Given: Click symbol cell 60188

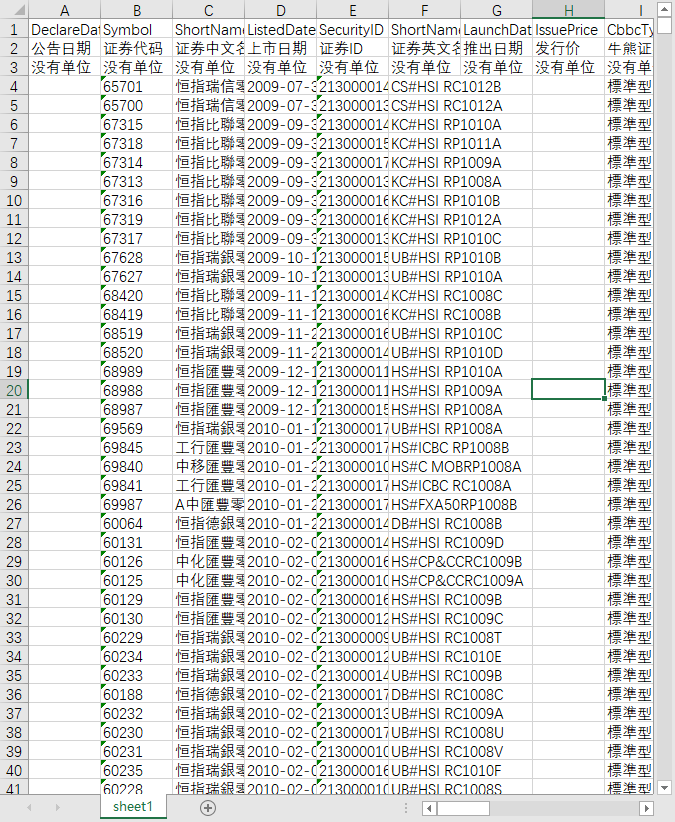Looking at the screenshot, I should click(x=136, y=694).
